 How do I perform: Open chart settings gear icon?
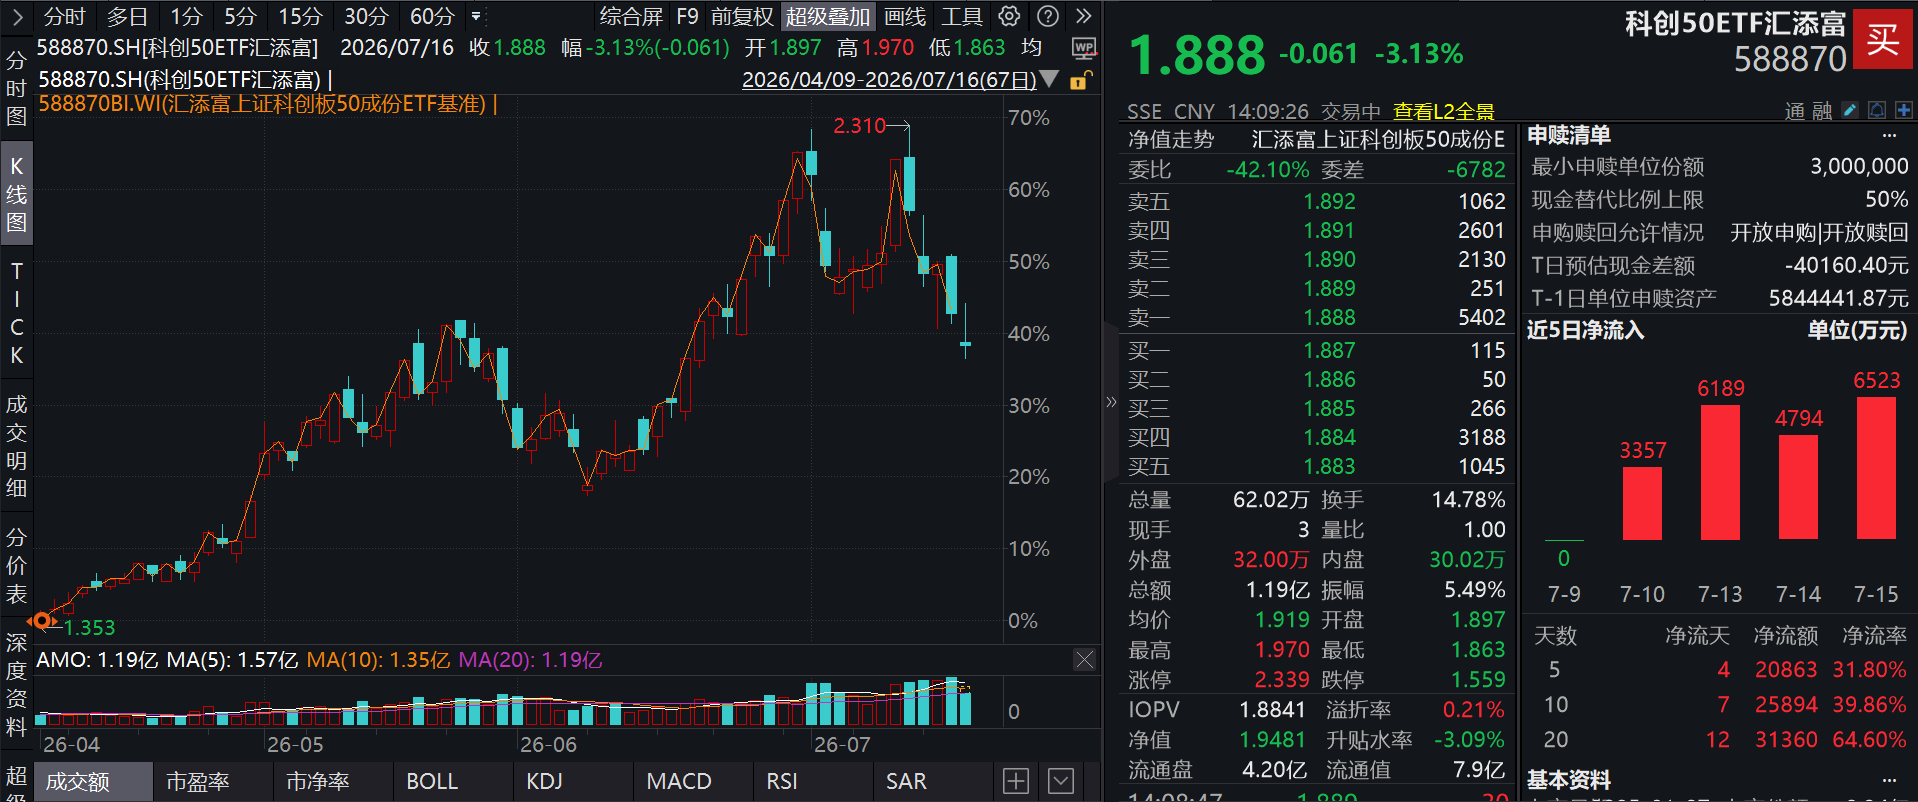[x=1010, y=16]
